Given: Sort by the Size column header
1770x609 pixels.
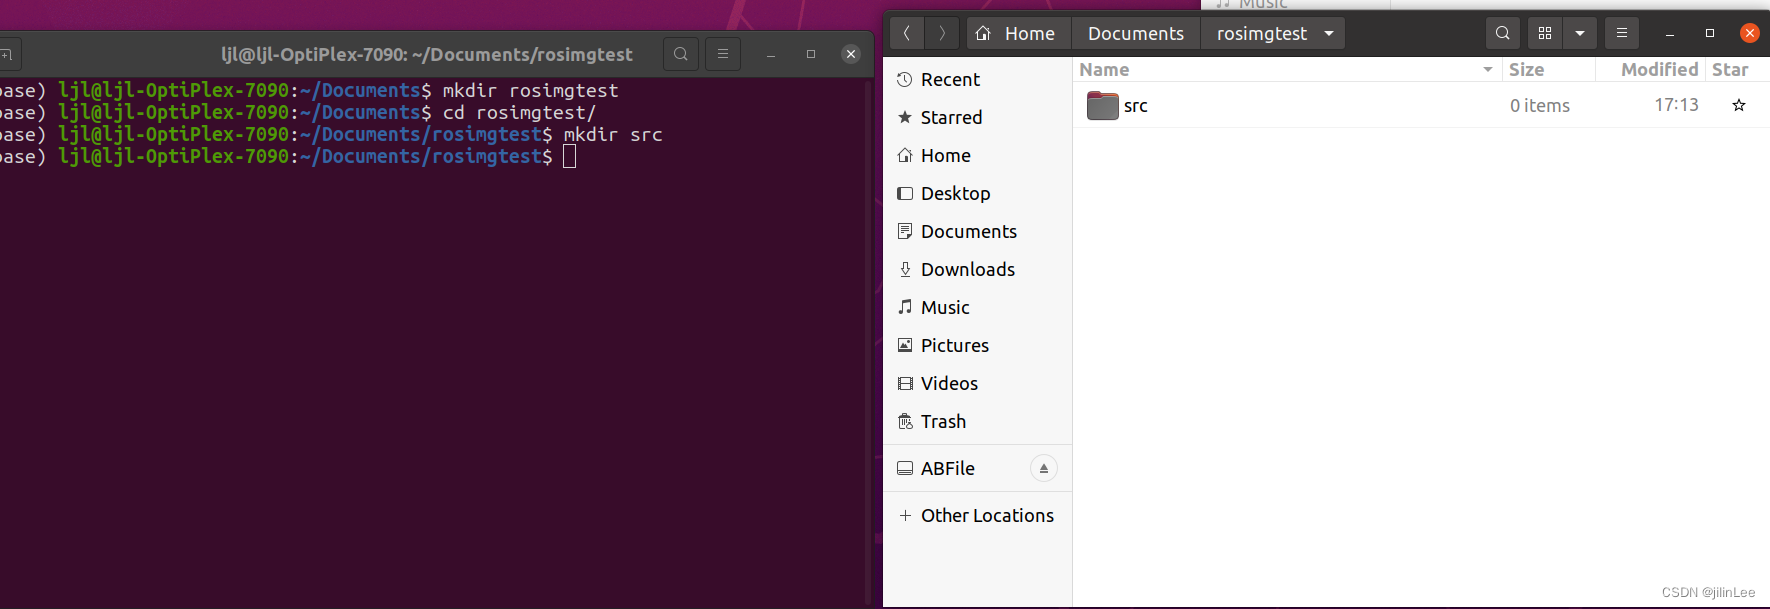Looking at the screenshot, I should [1548, 69].
